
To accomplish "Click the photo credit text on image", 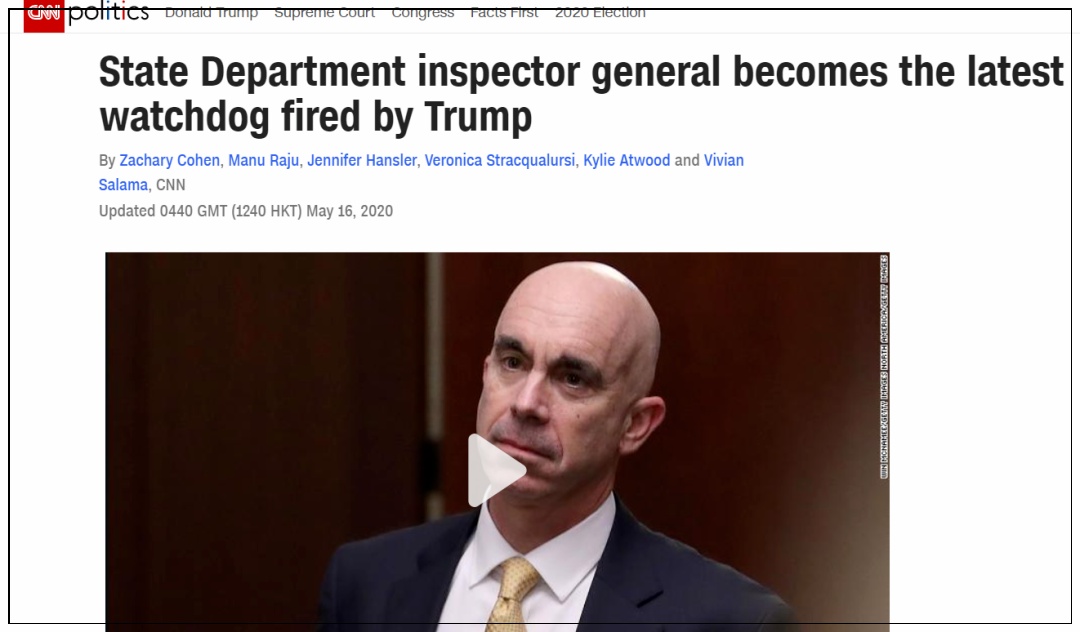I will coord(884,367).
